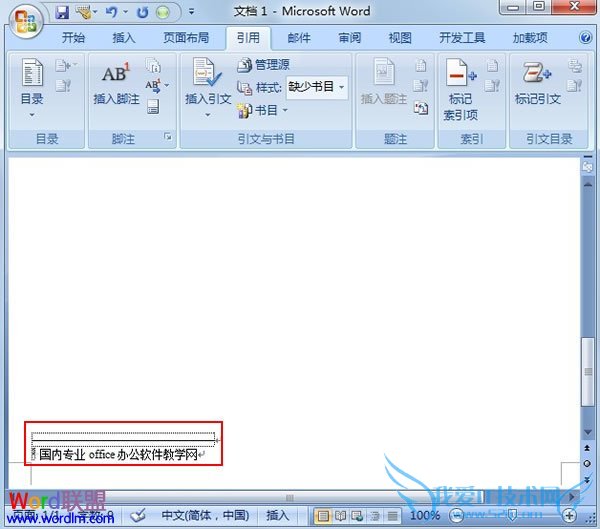Redo the last action

click(x=143, y=13)
